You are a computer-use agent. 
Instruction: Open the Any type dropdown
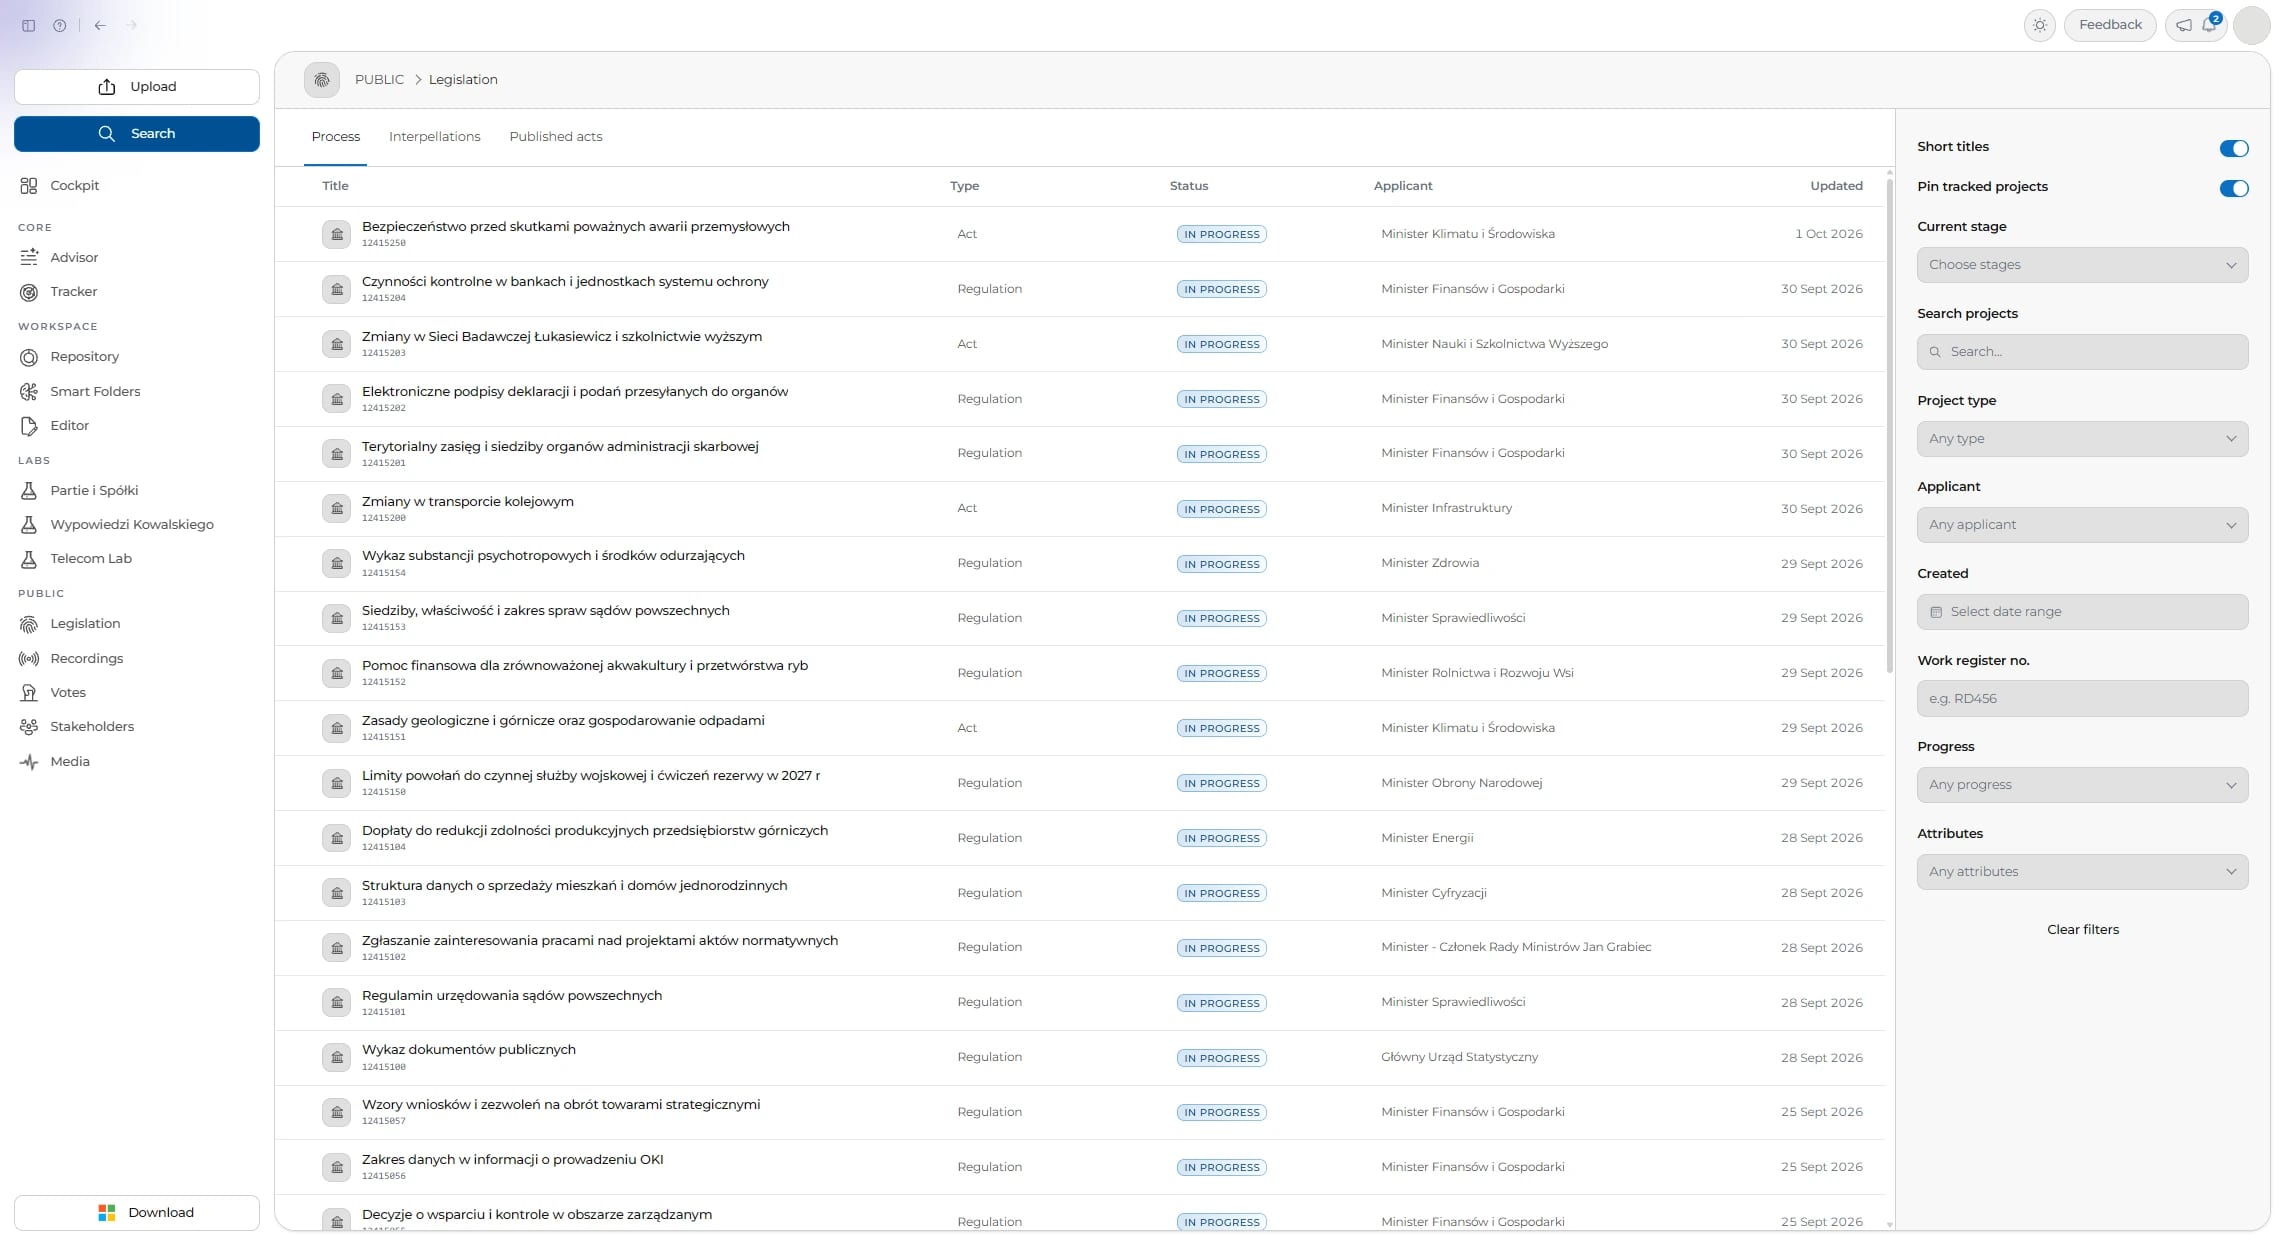pos(2082,439)
